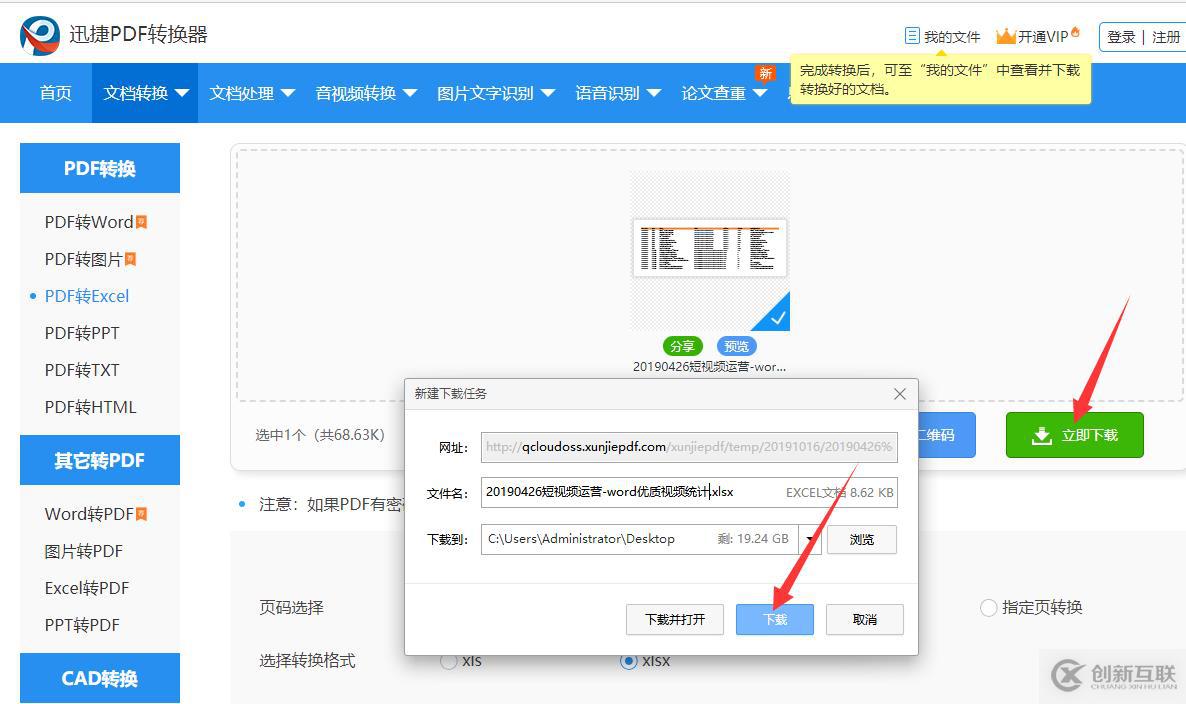Open PDF转PPT in sidebar

tap(82, 333)
